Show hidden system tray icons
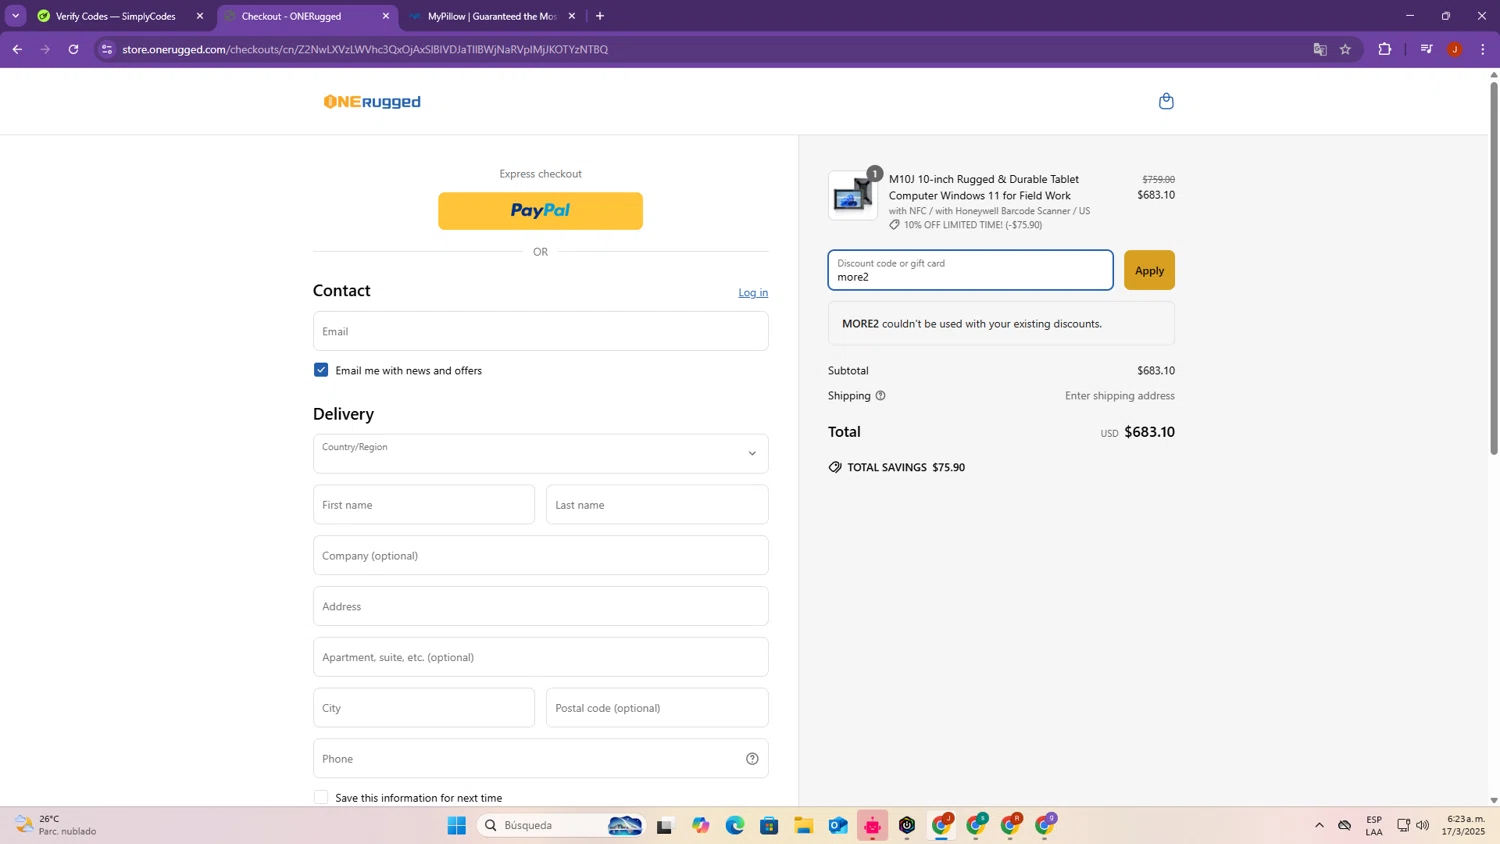 tap(1319, 825)
